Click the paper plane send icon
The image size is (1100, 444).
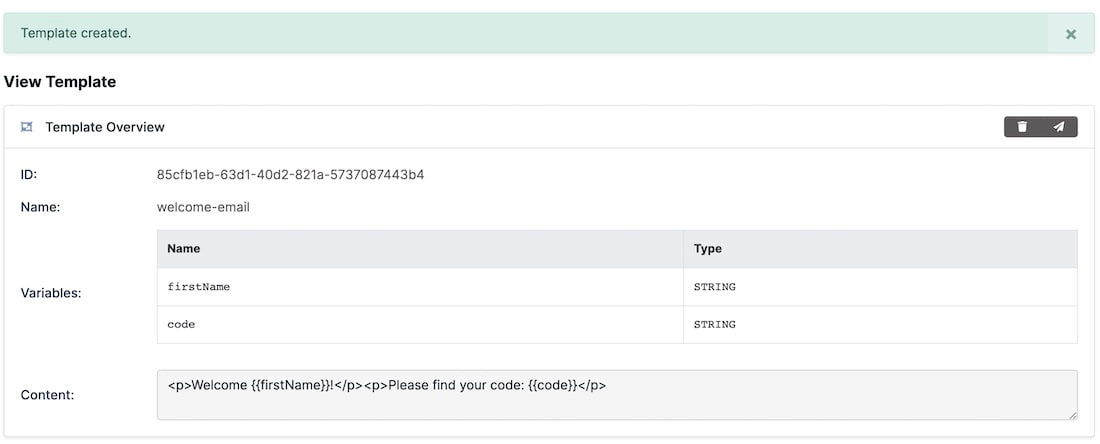[x=1059, y=127]
